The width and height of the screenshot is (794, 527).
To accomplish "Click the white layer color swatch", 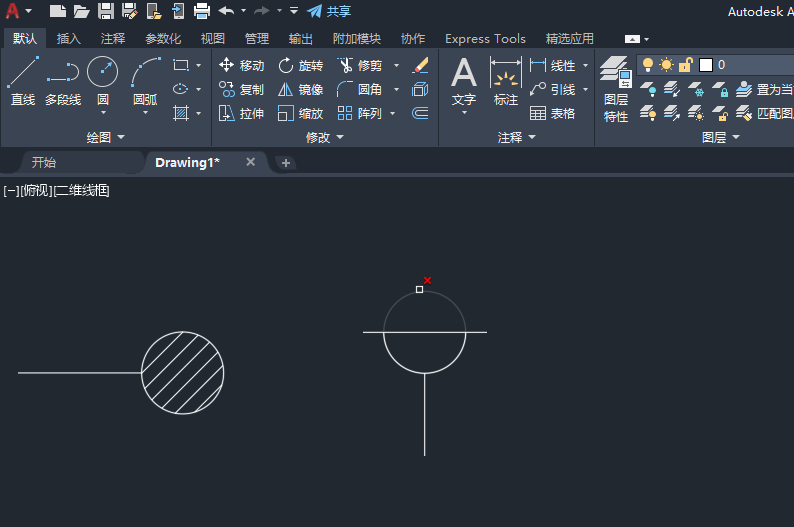I will 706,65.
